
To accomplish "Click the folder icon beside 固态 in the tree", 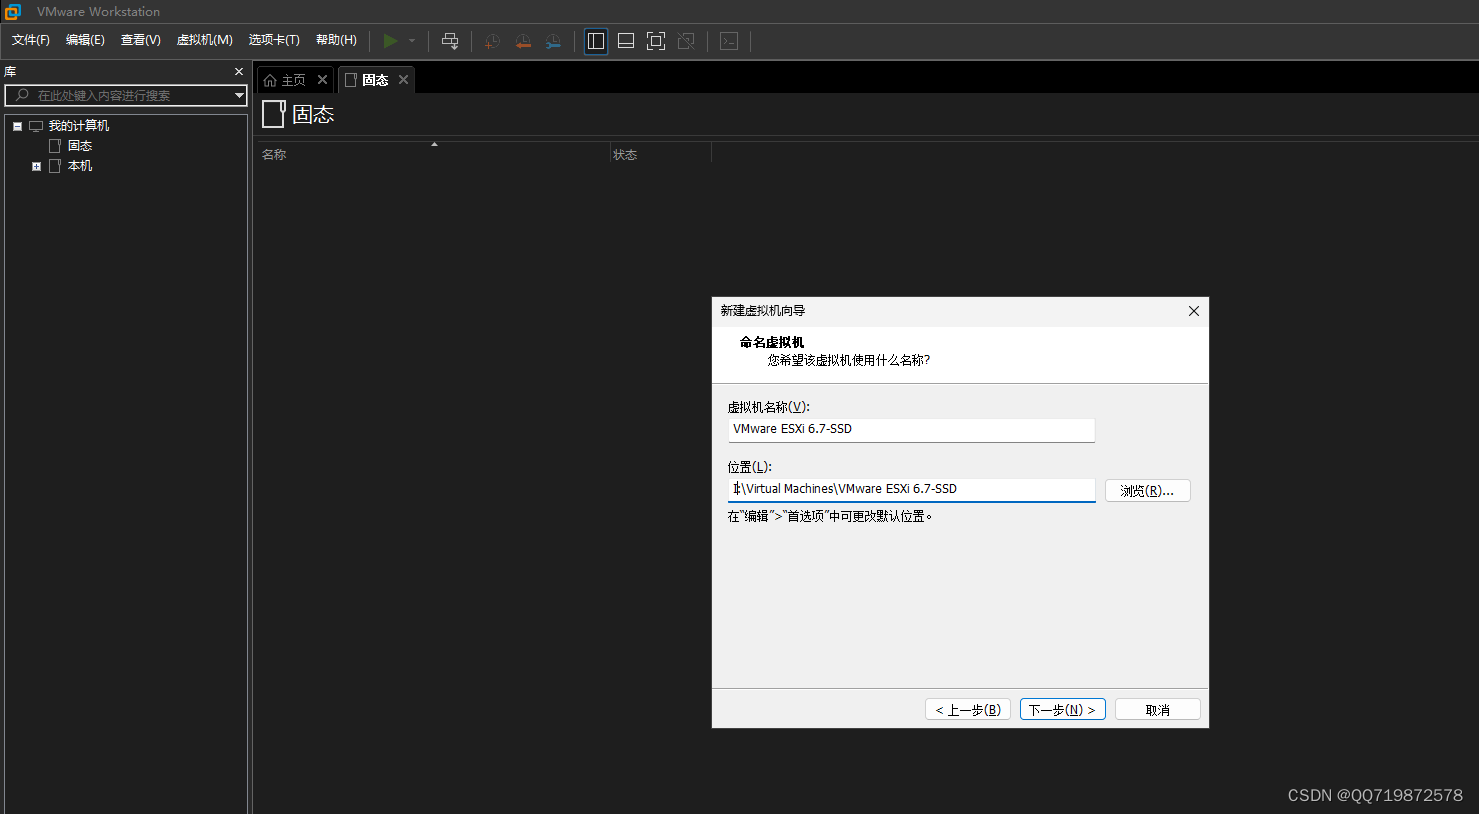I will point(55,146).
